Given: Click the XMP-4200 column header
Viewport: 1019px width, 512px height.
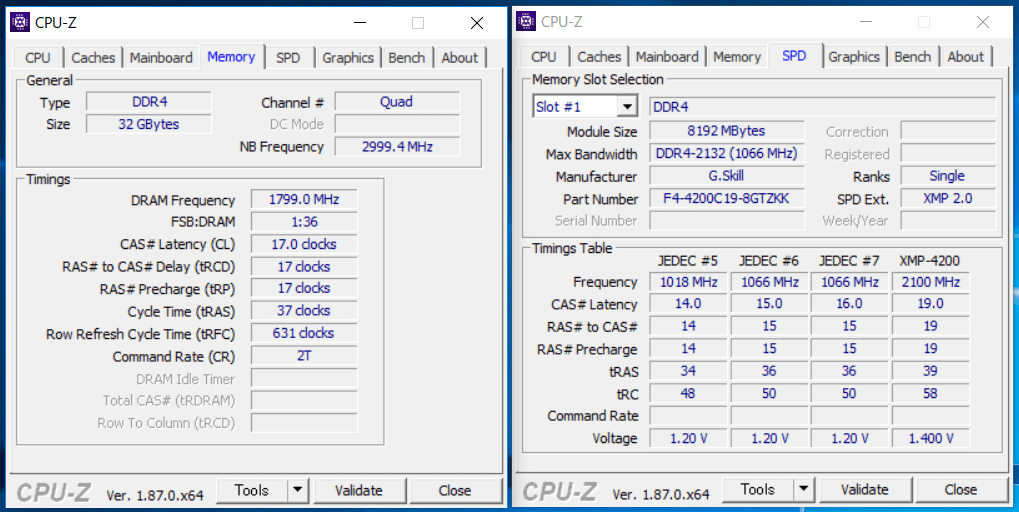Looking at the screenshot, I should tap(930, 261).
